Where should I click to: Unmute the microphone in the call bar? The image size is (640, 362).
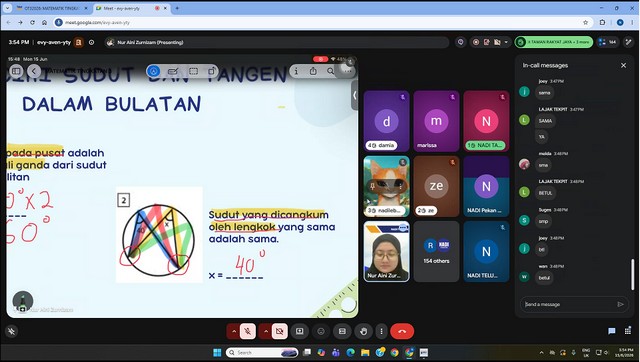point(247,331)
